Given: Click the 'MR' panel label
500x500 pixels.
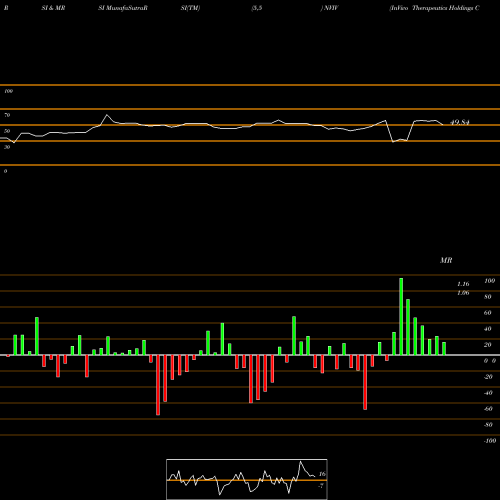Looking at the screenshot, I should point(446,260).
